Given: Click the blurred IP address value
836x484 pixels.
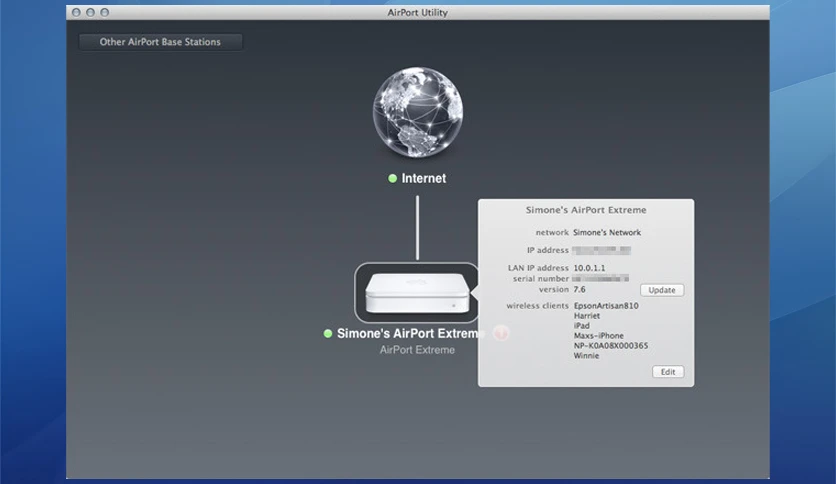Looking at the screenshot, I should (x=601, y=250).
